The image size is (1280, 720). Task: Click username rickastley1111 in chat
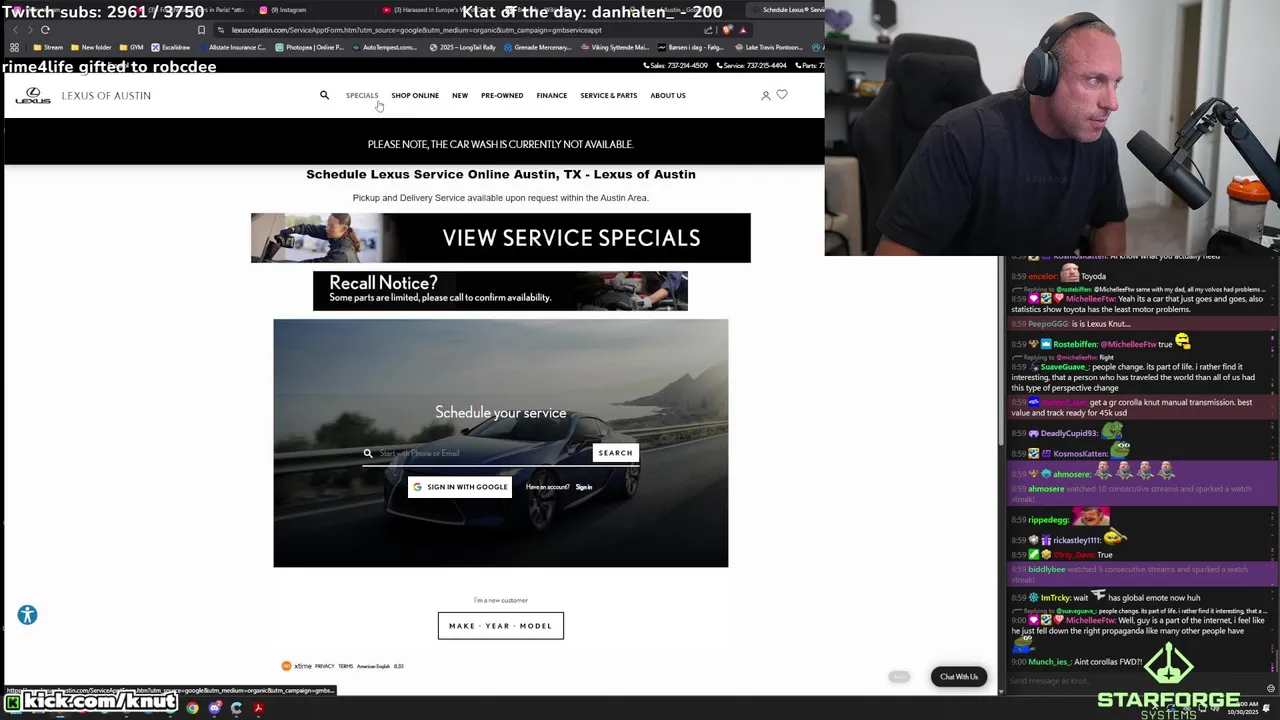click(1077, 540)
